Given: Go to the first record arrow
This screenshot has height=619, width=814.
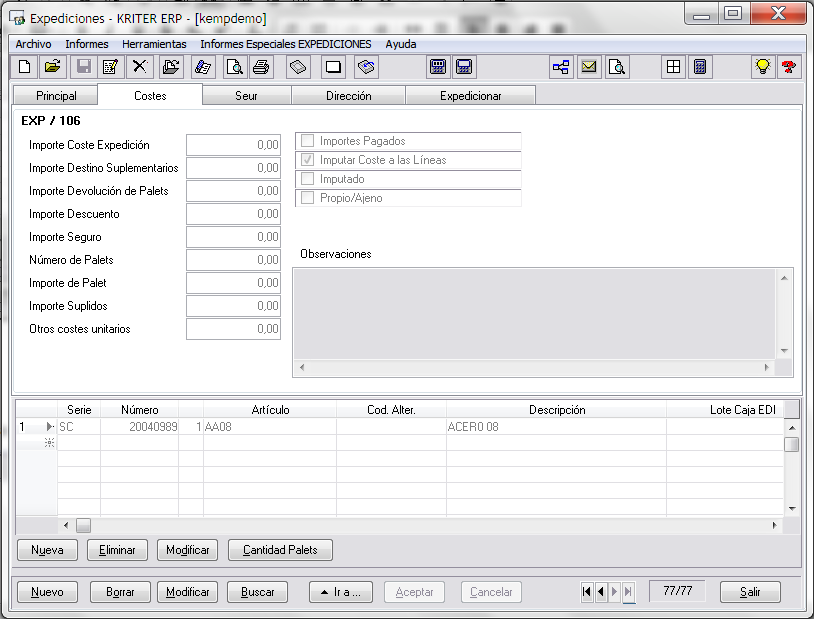Looking at the screenshot, I should point(587,591).
